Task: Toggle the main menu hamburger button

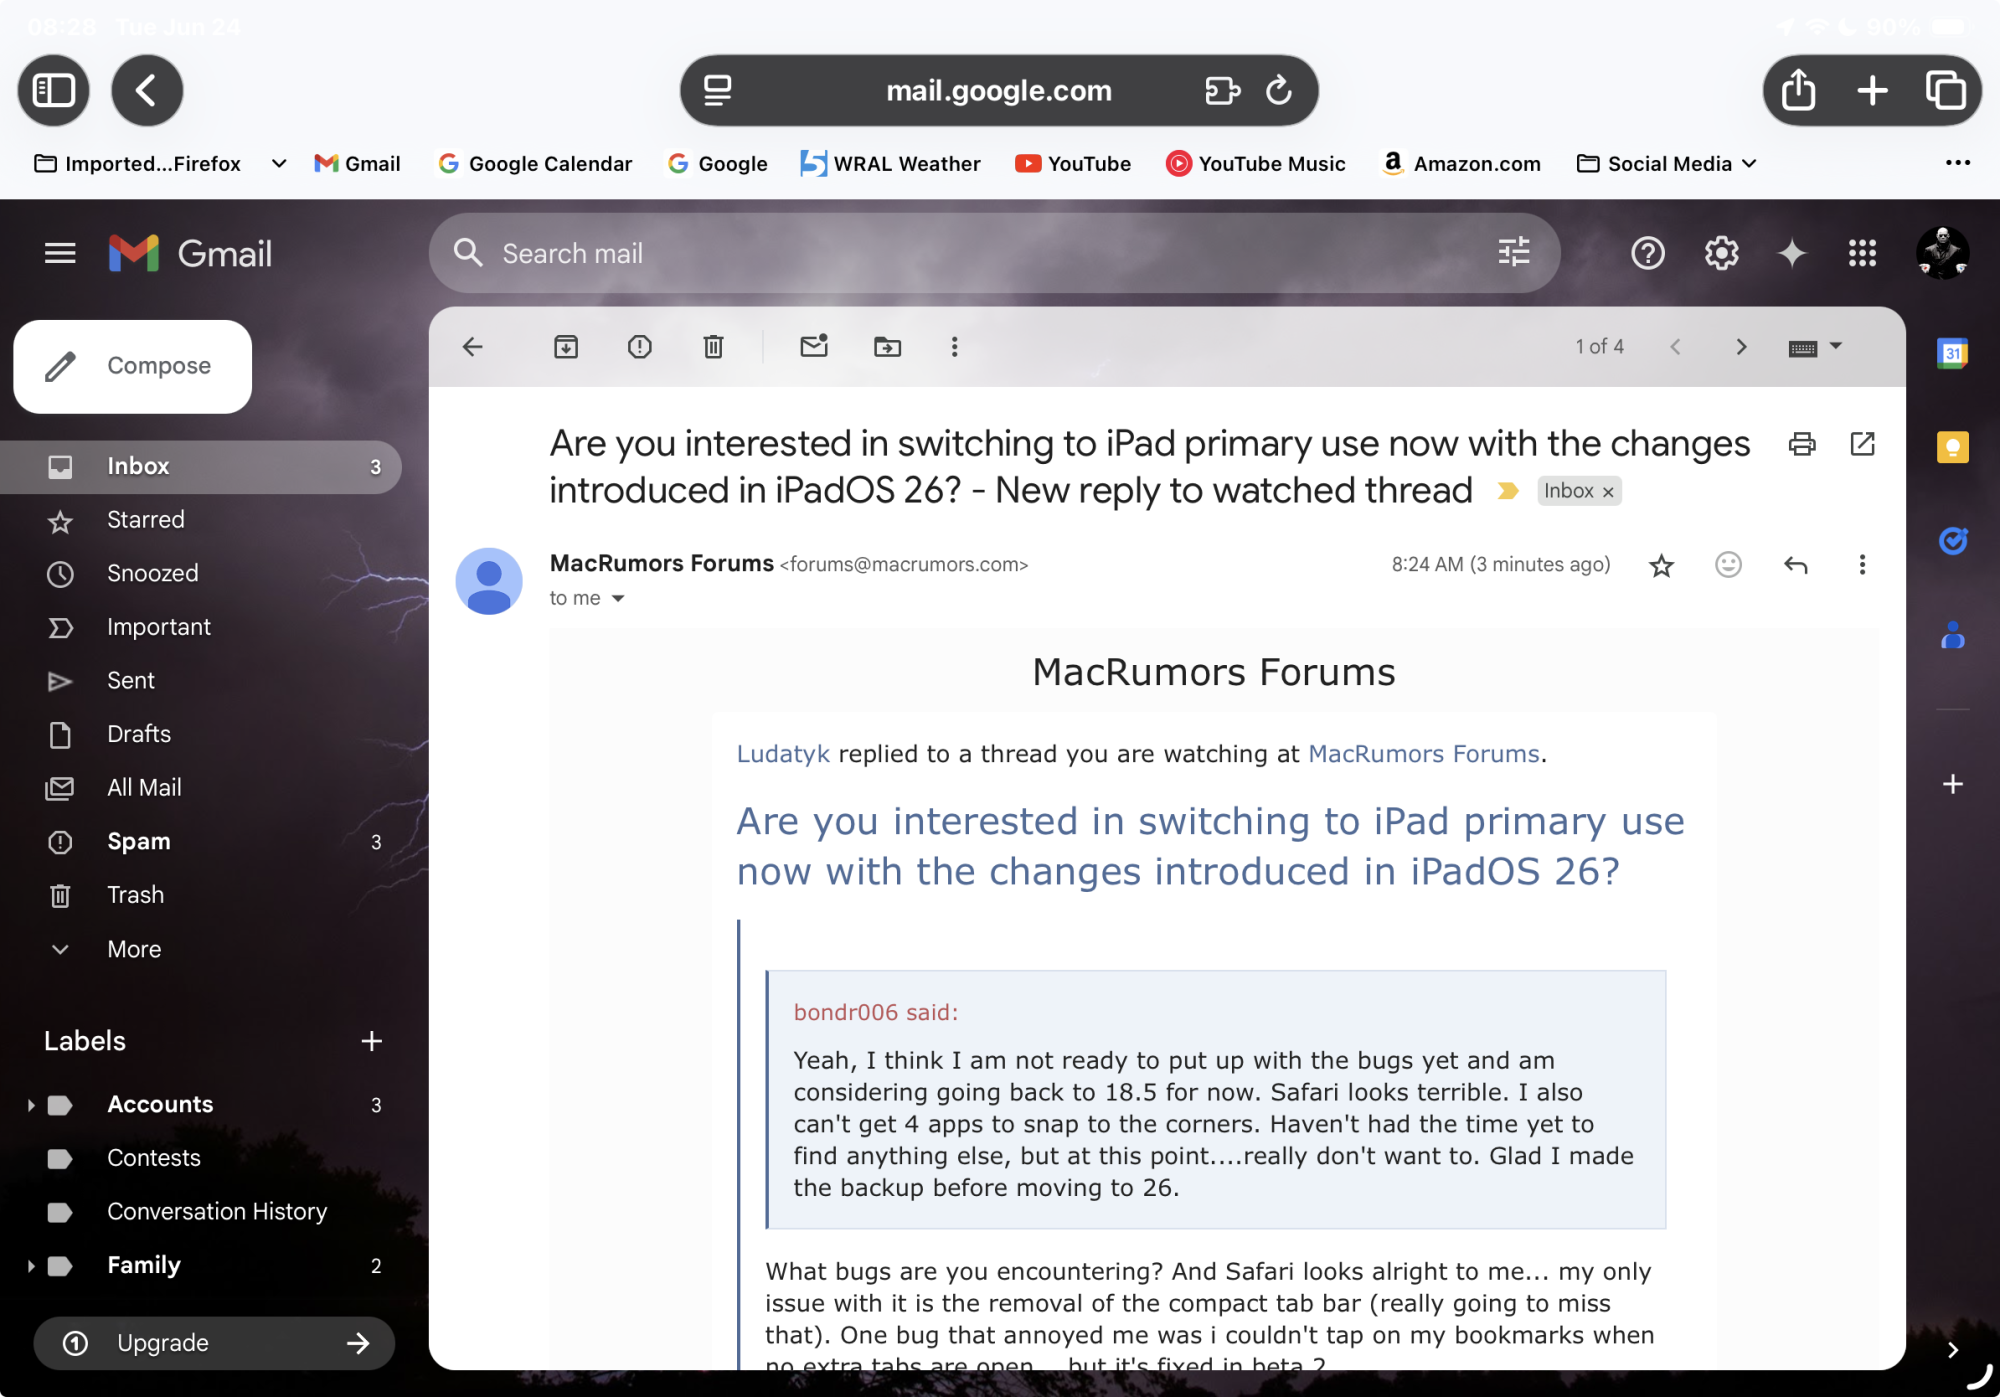Action: coord(60,254)
